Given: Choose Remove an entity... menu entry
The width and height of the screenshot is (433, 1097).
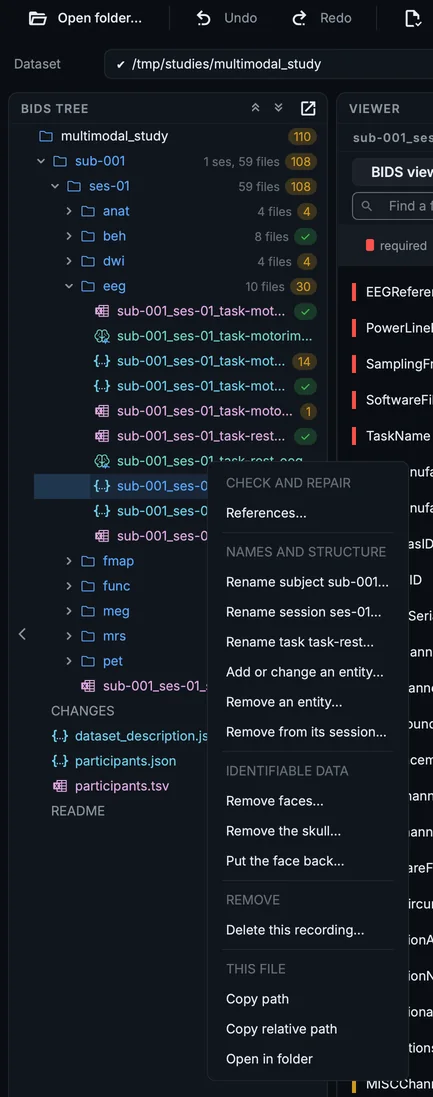Looking at the screenshot, I should 308,702.
